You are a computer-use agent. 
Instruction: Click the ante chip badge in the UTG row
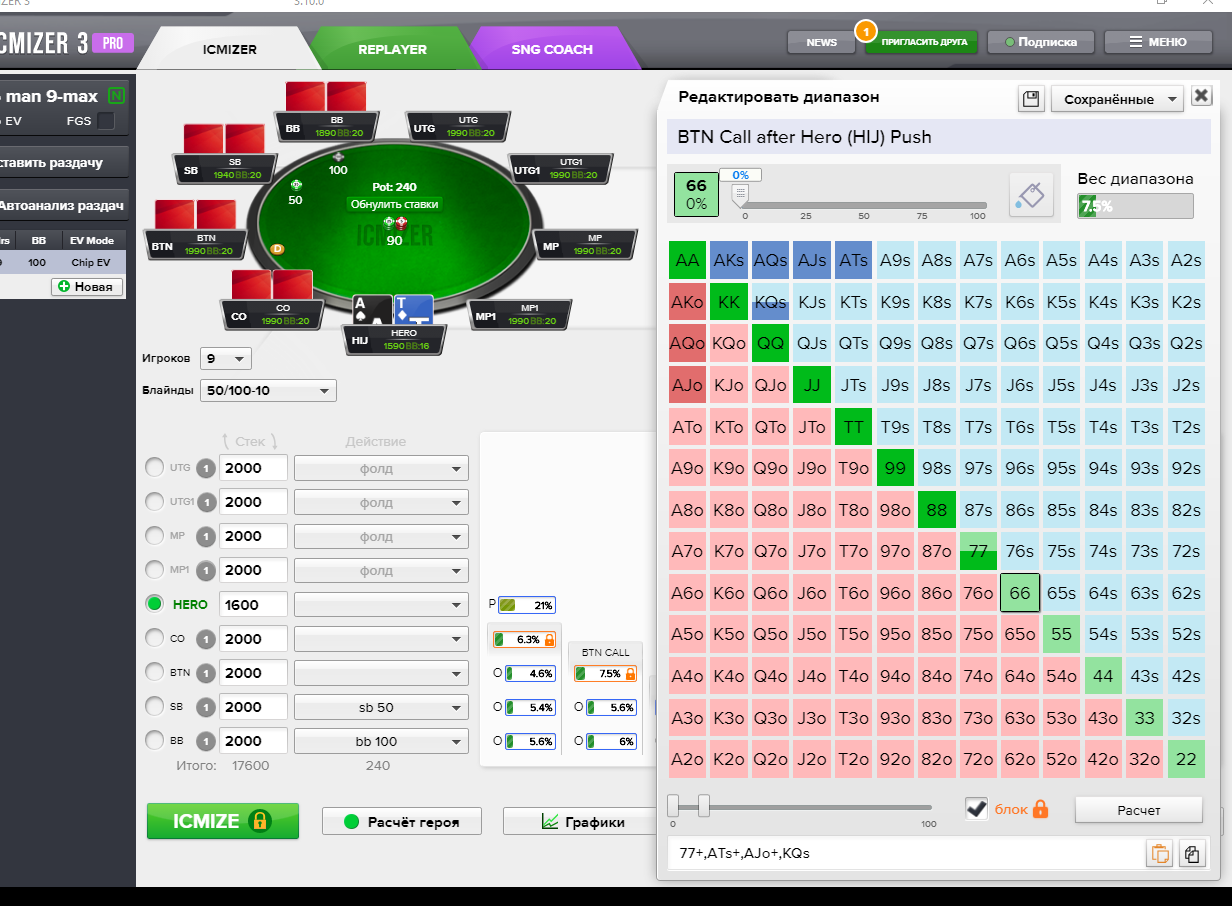205,467
